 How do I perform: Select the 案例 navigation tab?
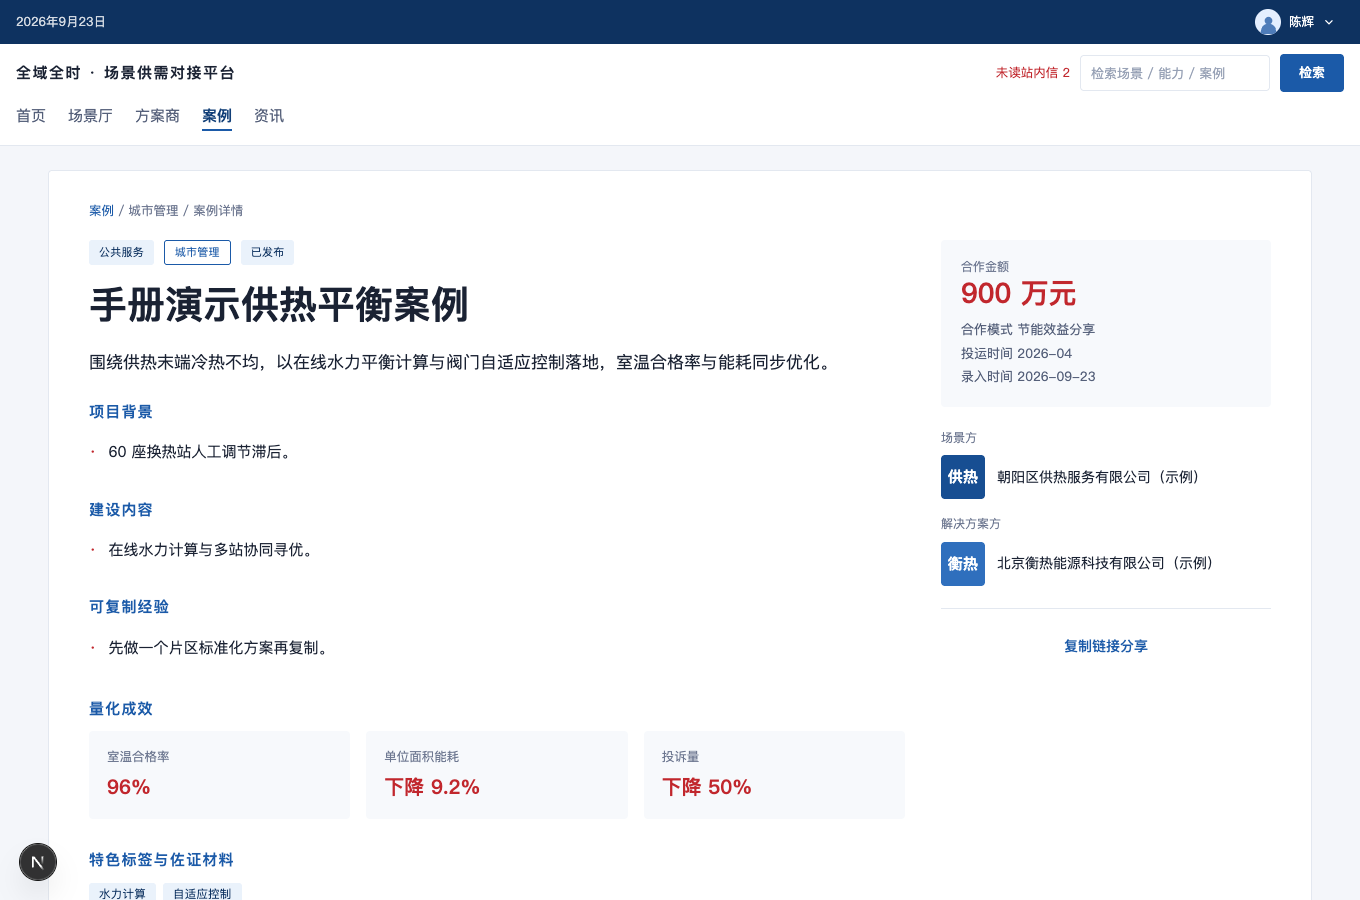pos(217,116)
